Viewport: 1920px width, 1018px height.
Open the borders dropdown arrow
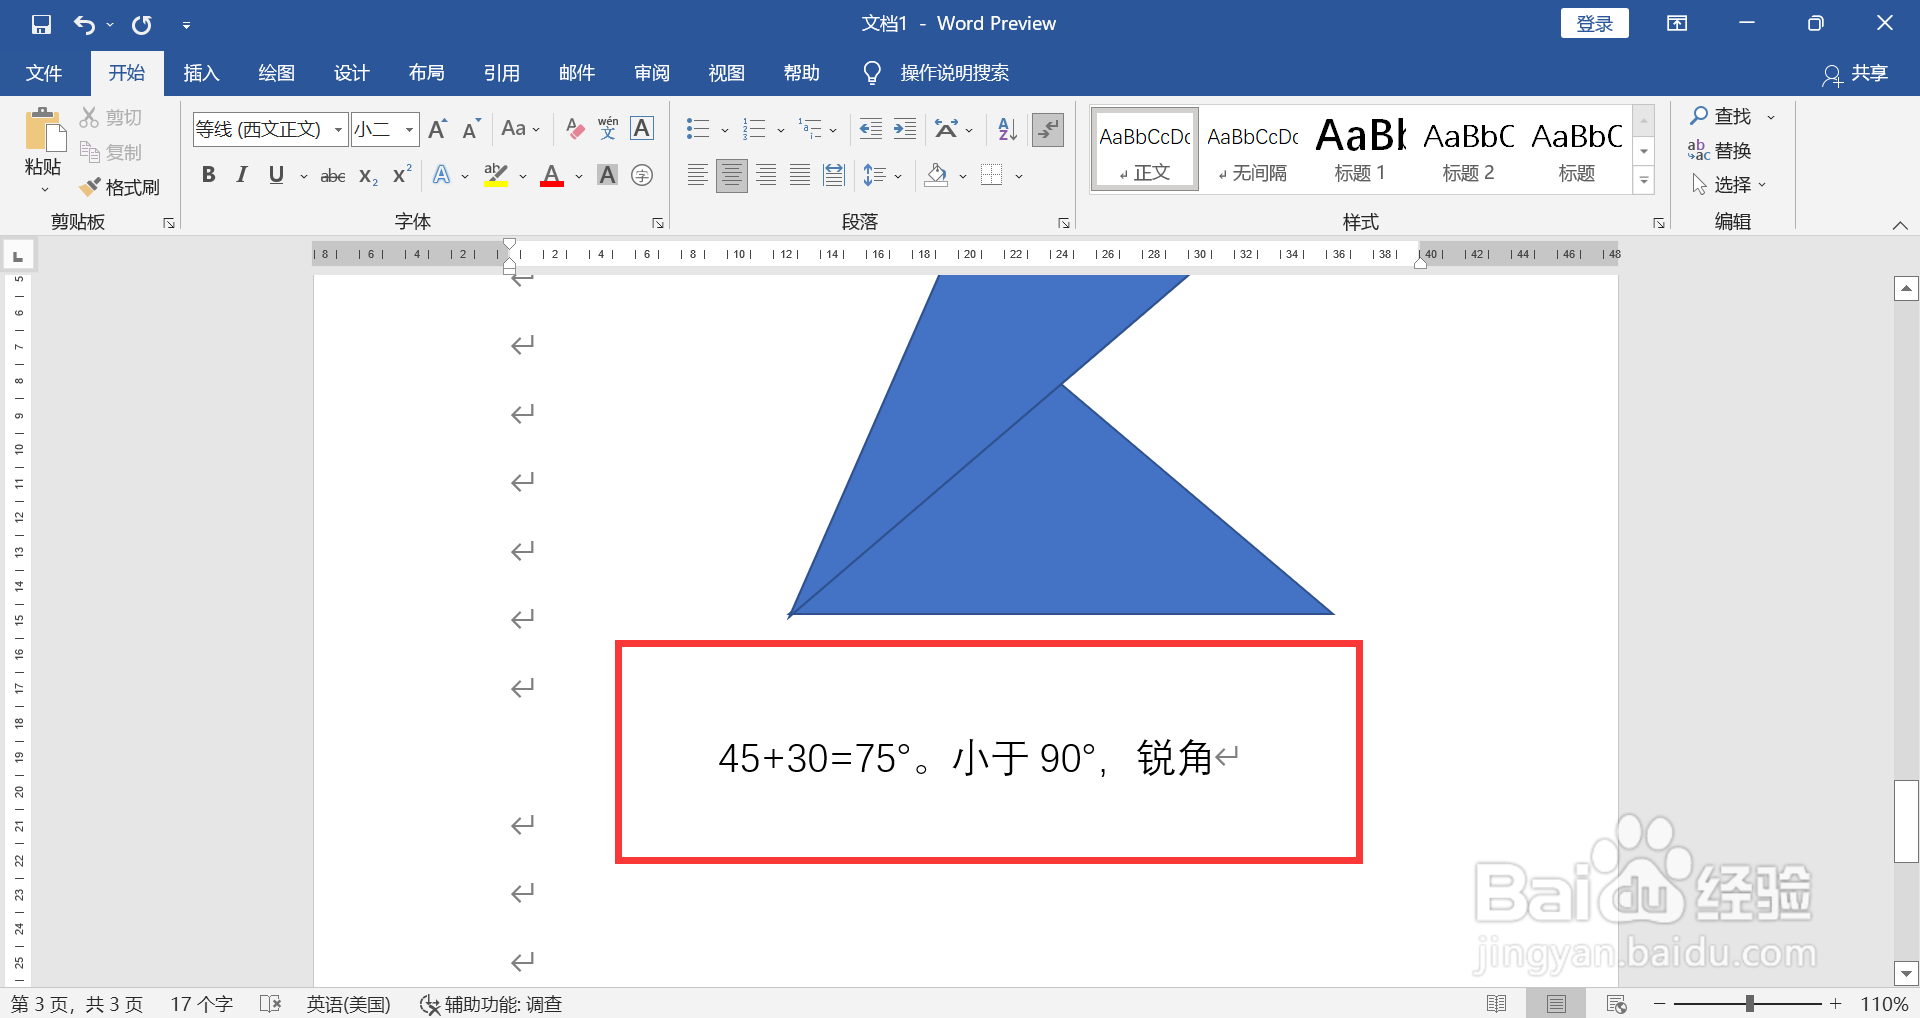click(x=1019, y=176)
